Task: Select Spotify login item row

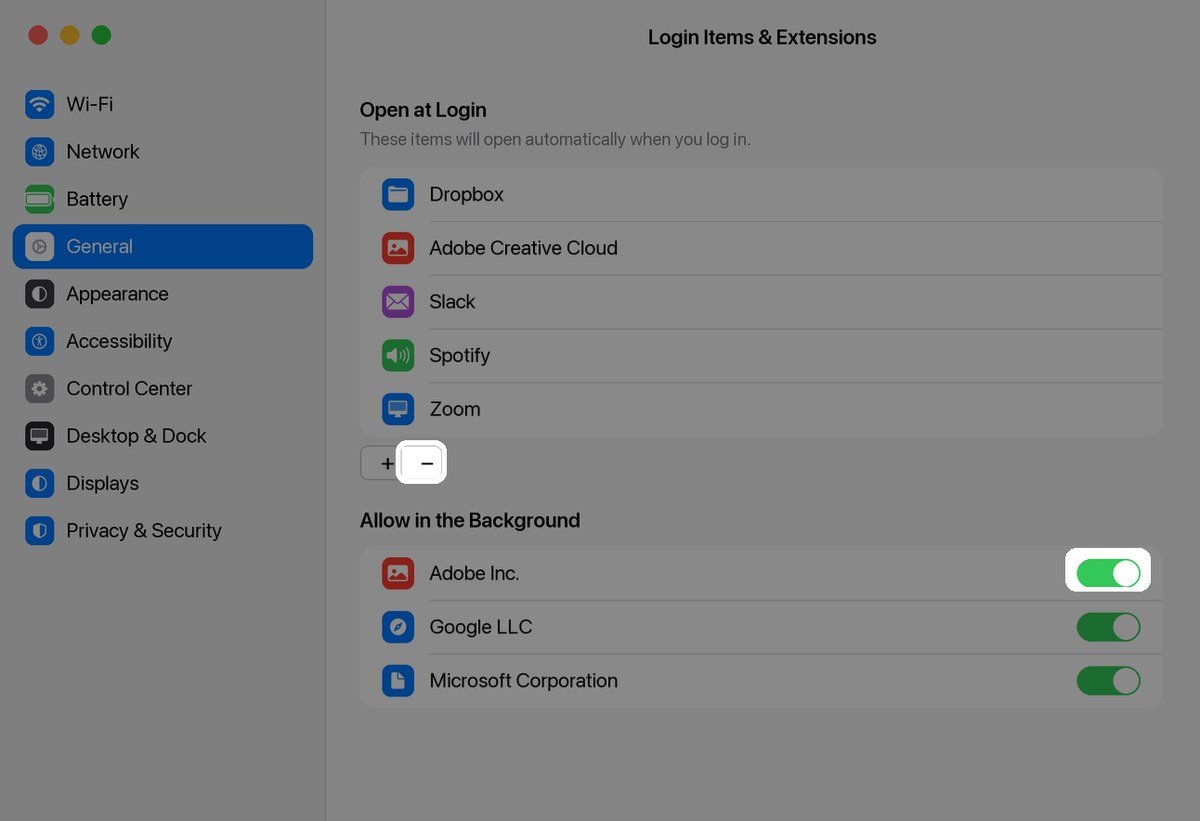Action: (x=761, y=355)
